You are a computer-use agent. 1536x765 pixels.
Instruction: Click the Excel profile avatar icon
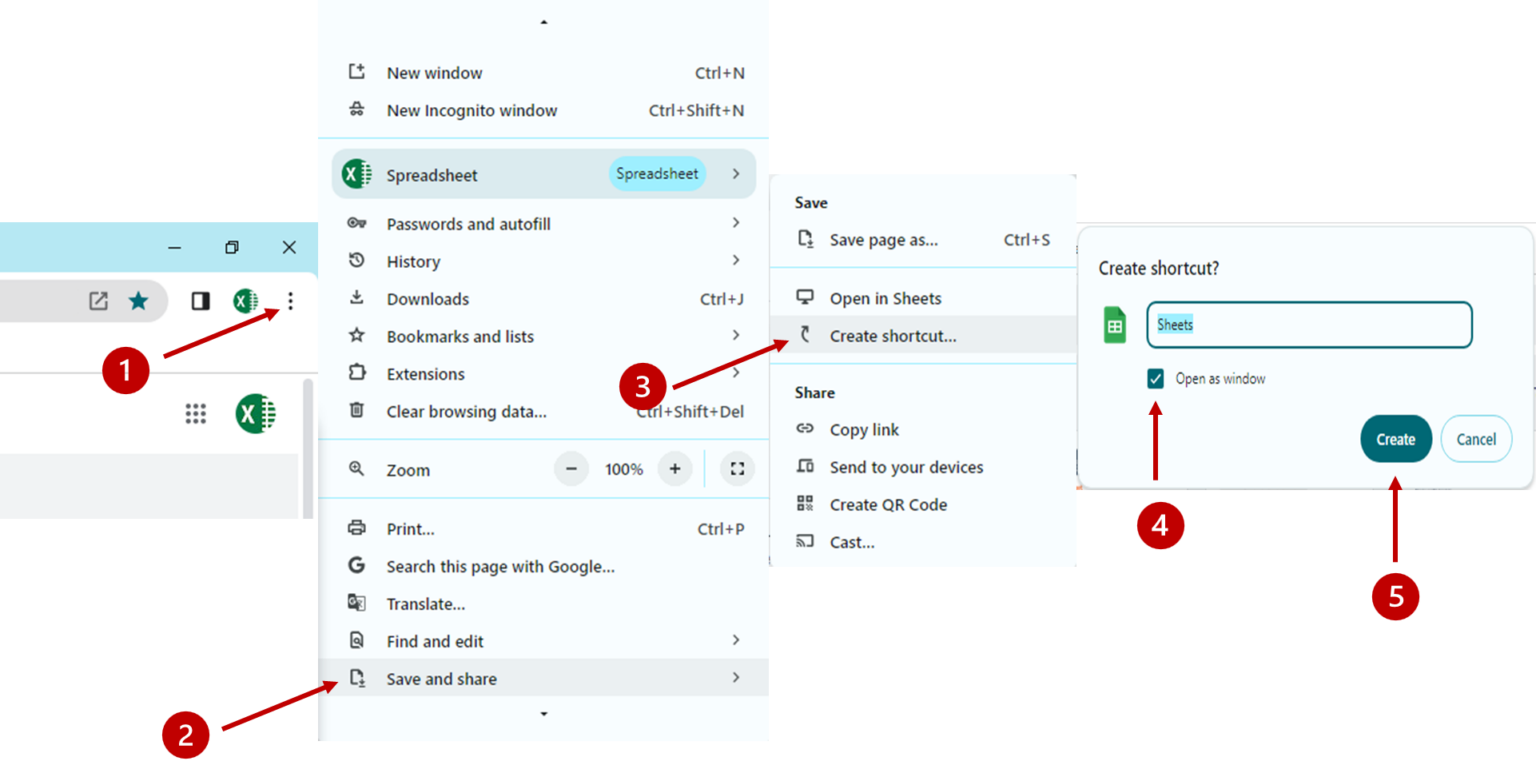pos(246,300)
